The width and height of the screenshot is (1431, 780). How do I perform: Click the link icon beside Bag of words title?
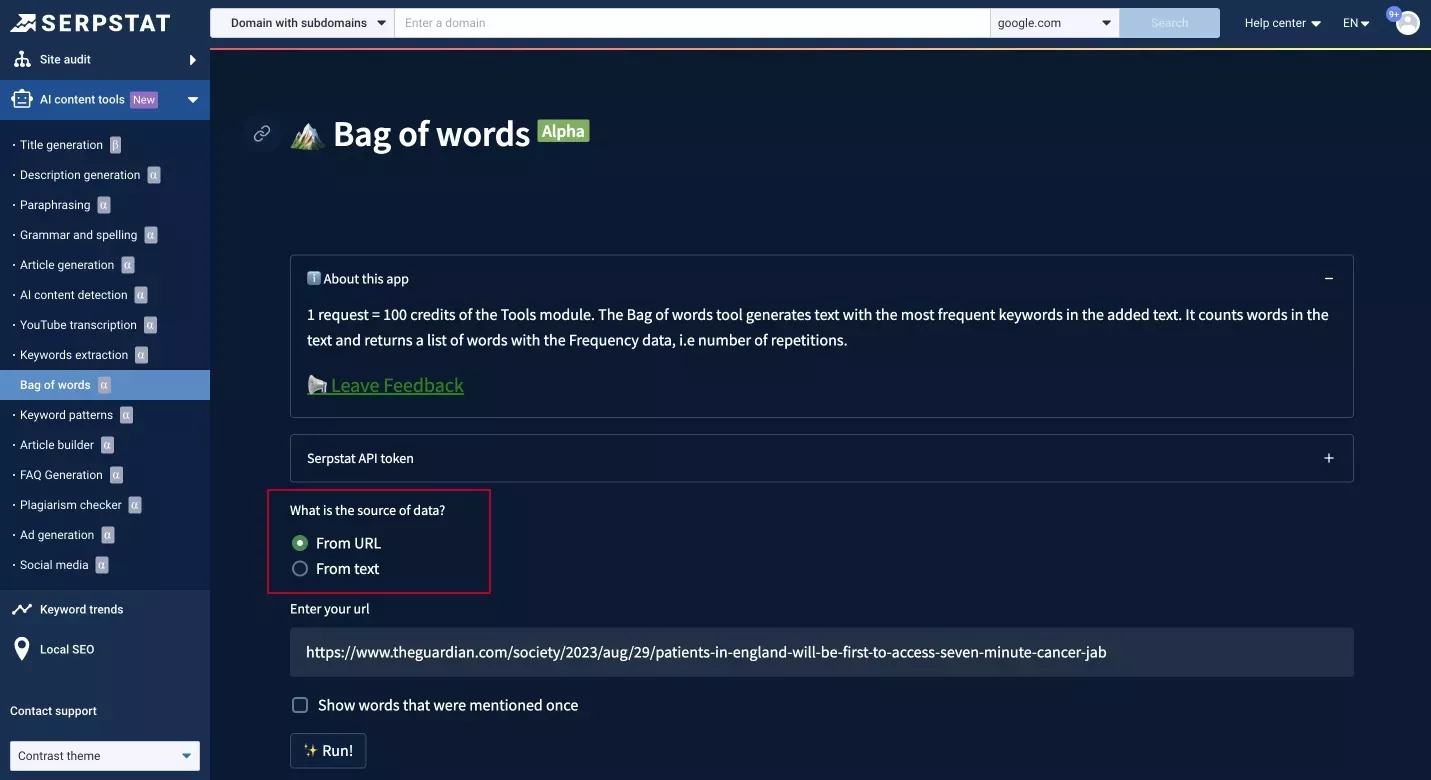coord(262,134)
